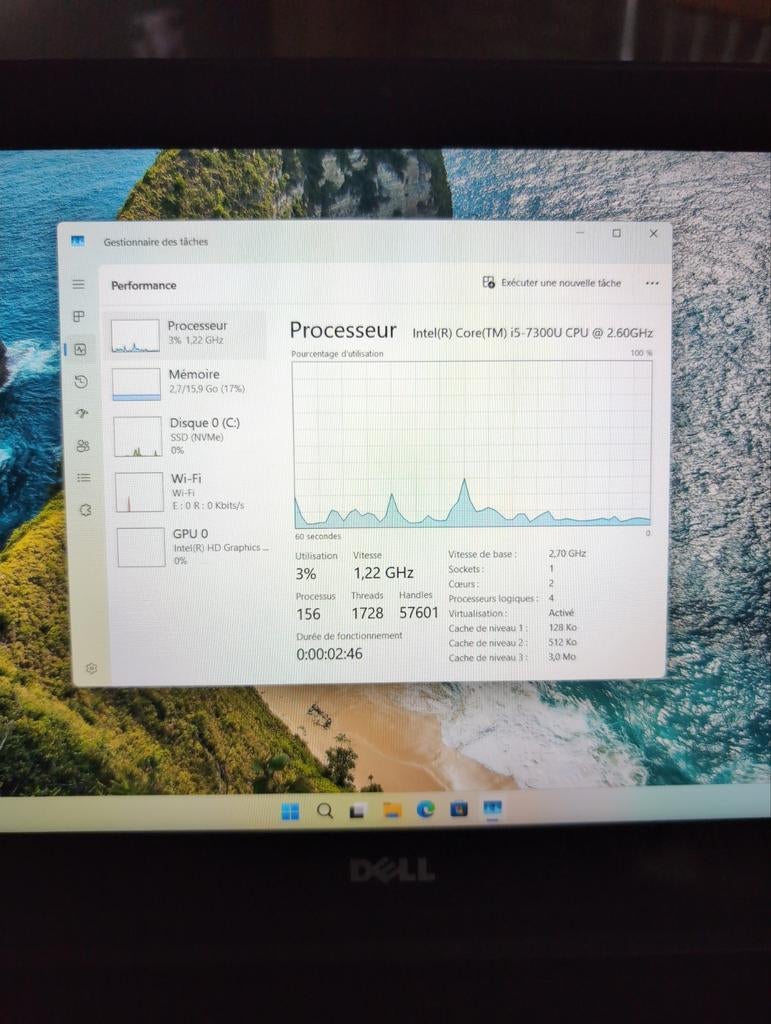Open Task Manager settings gear
This screenshot has height=1024, width=771.
click(x=91, y=667)
